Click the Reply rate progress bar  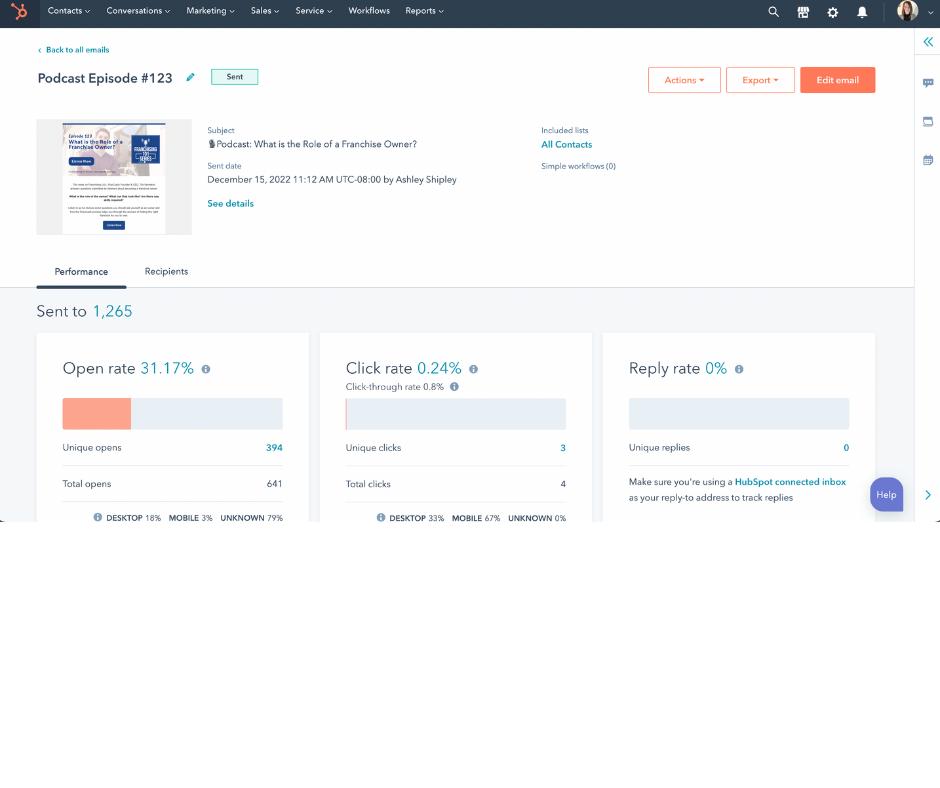tap(739, 414)
